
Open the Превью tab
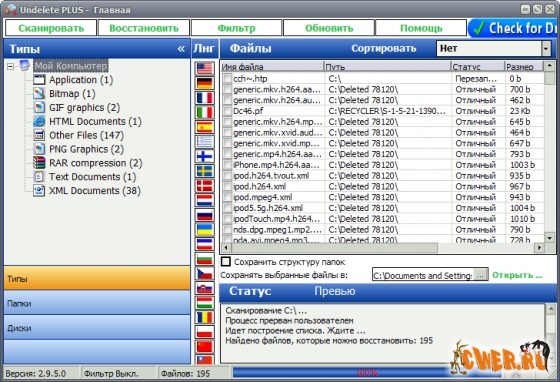pyautogui.click(x=335, y=291)
